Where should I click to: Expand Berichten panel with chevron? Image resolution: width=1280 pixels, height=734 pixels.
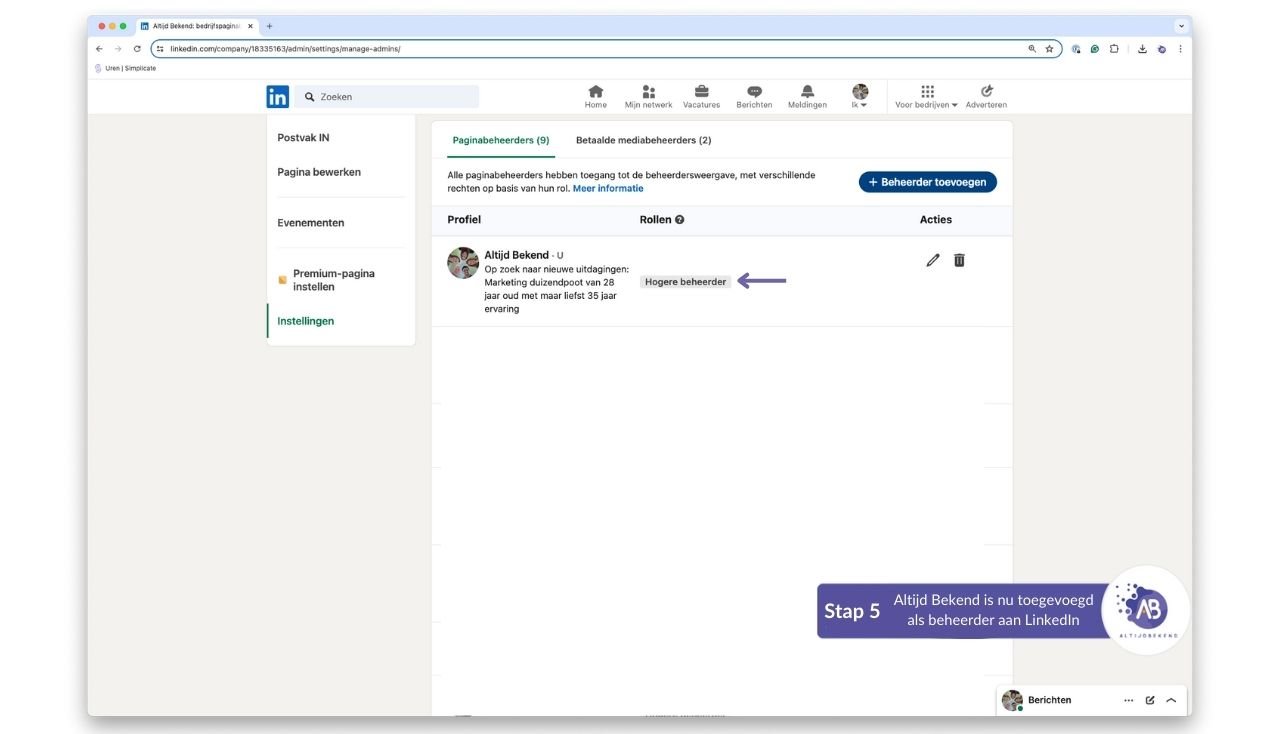coord(1171,700)
